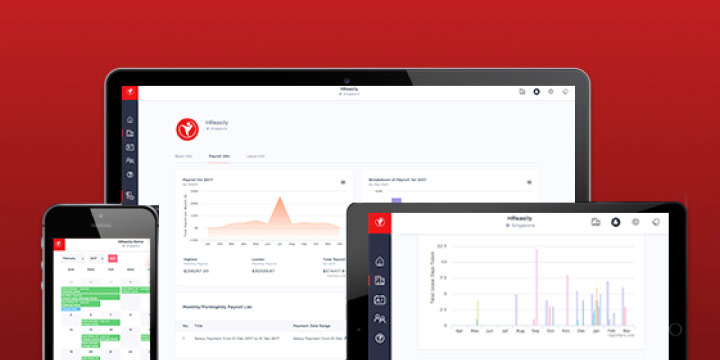The height and width of the screenshot is (360, 720).
Task: Open the dark profile avatar in tablet header
Action: (x=615, y=222)
